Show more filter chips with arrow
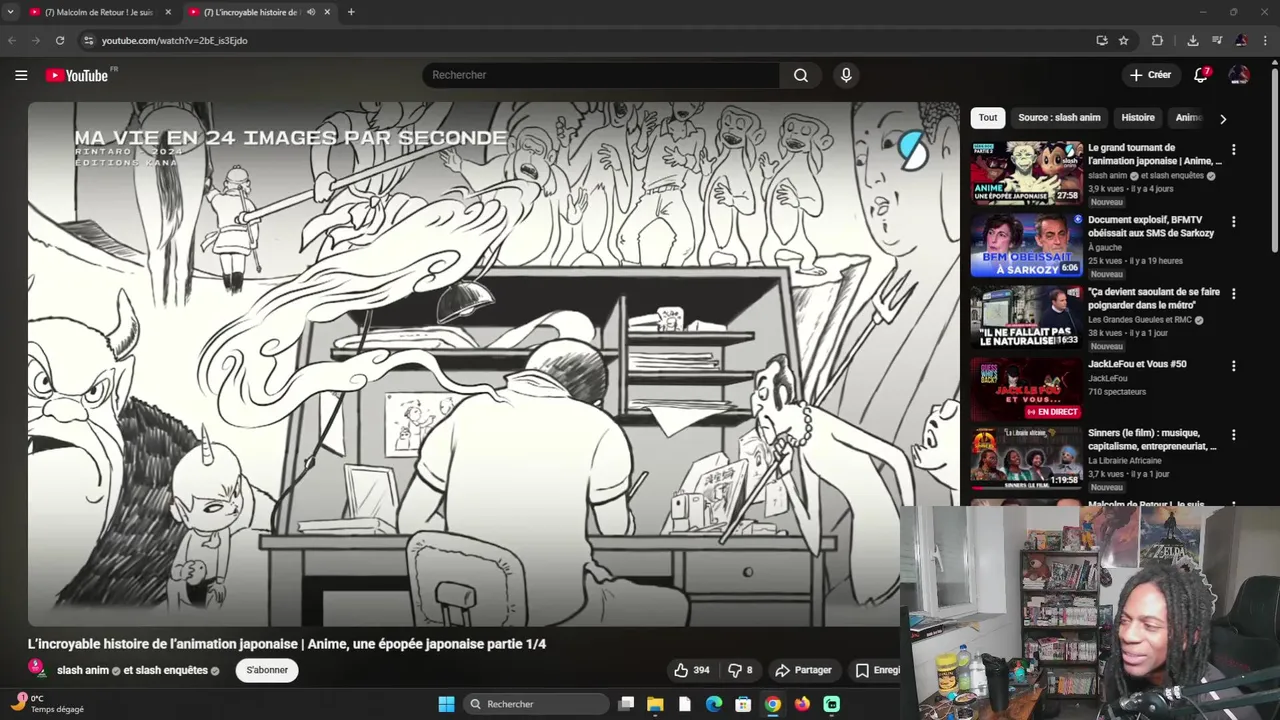 click(x=1222, y=118)
